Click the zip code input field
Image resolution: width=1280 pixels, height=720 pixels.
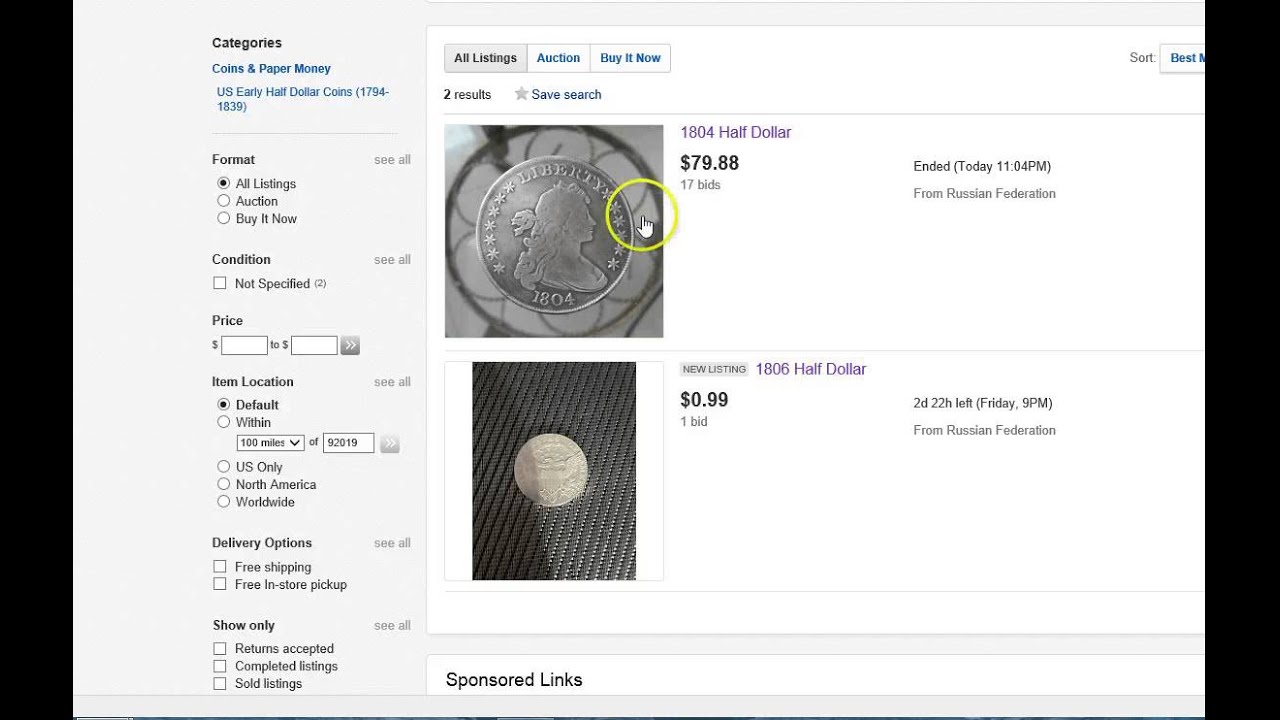coord(348,443)
